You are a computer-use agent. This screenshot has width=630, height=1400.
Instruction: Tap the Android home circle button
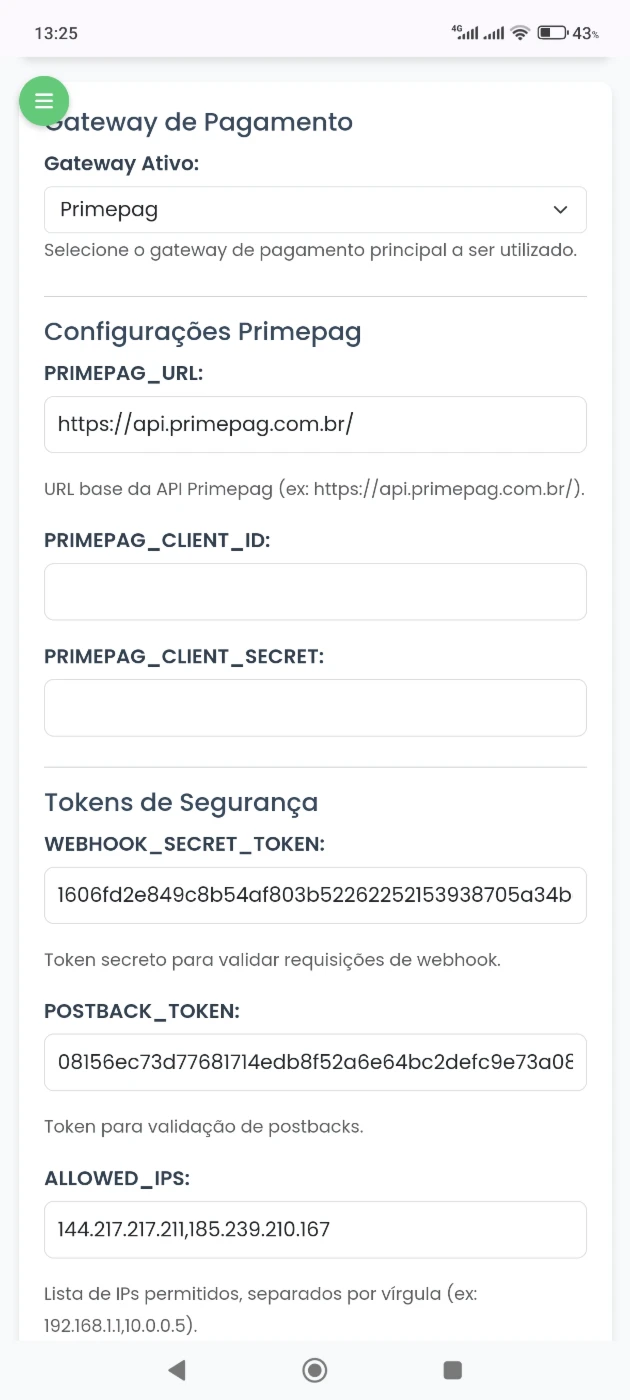pyautogui.click(x=315, y=1369)
